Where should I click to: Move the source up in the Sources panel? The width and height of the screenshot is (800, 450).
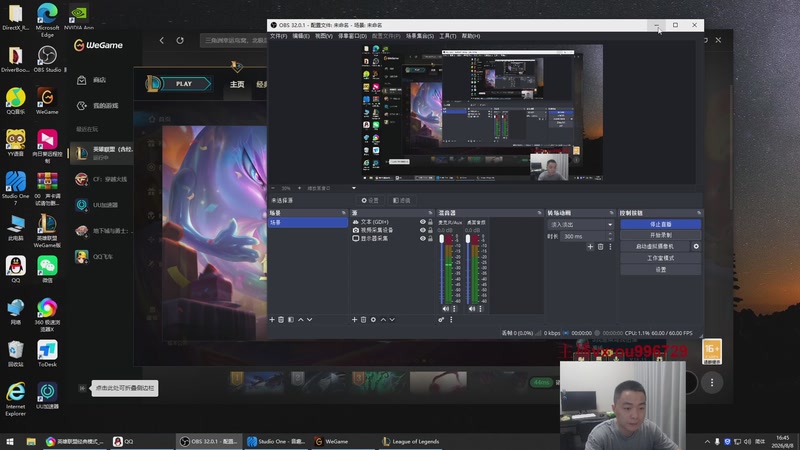point(383,319)
